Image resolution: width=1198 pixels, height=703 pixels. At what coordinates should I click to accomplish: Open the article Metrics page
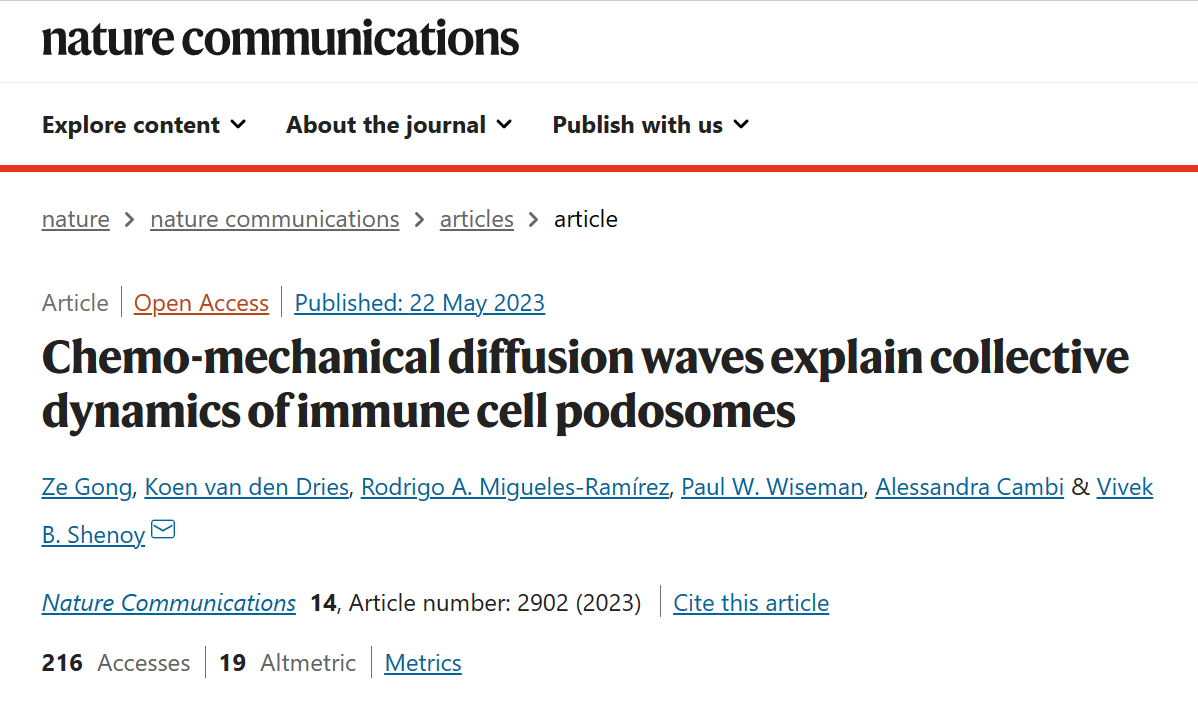(x=423, y=663)
